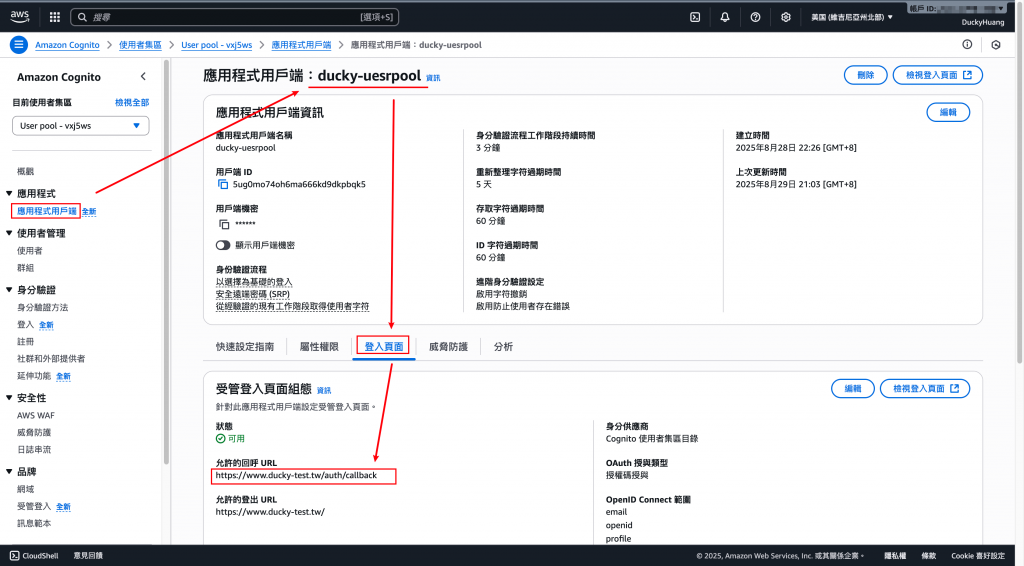Viewport: 1024px width, 566px height.
Task: Switch to the 快速設定指南 tab
Action: 245,347
